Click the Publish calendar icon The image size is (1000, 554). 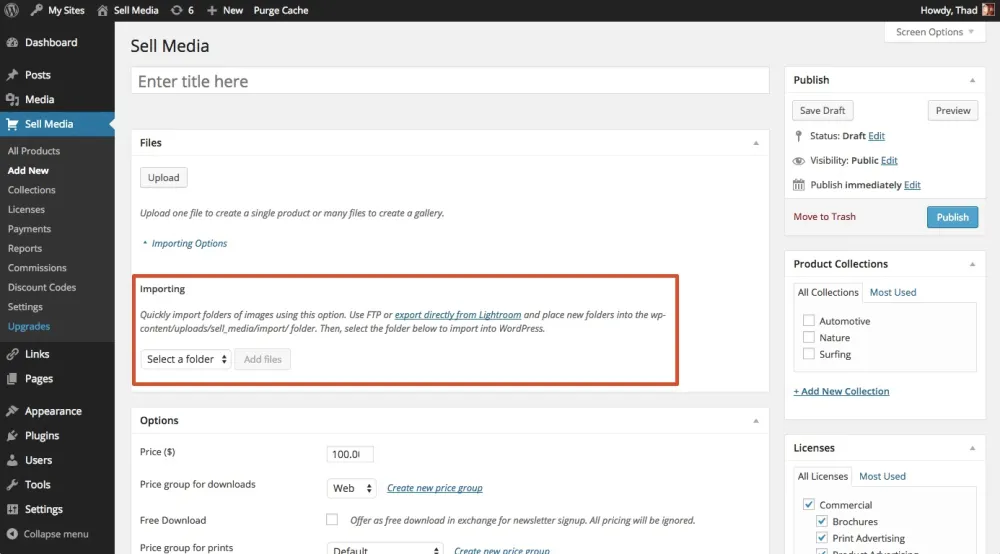798,185
